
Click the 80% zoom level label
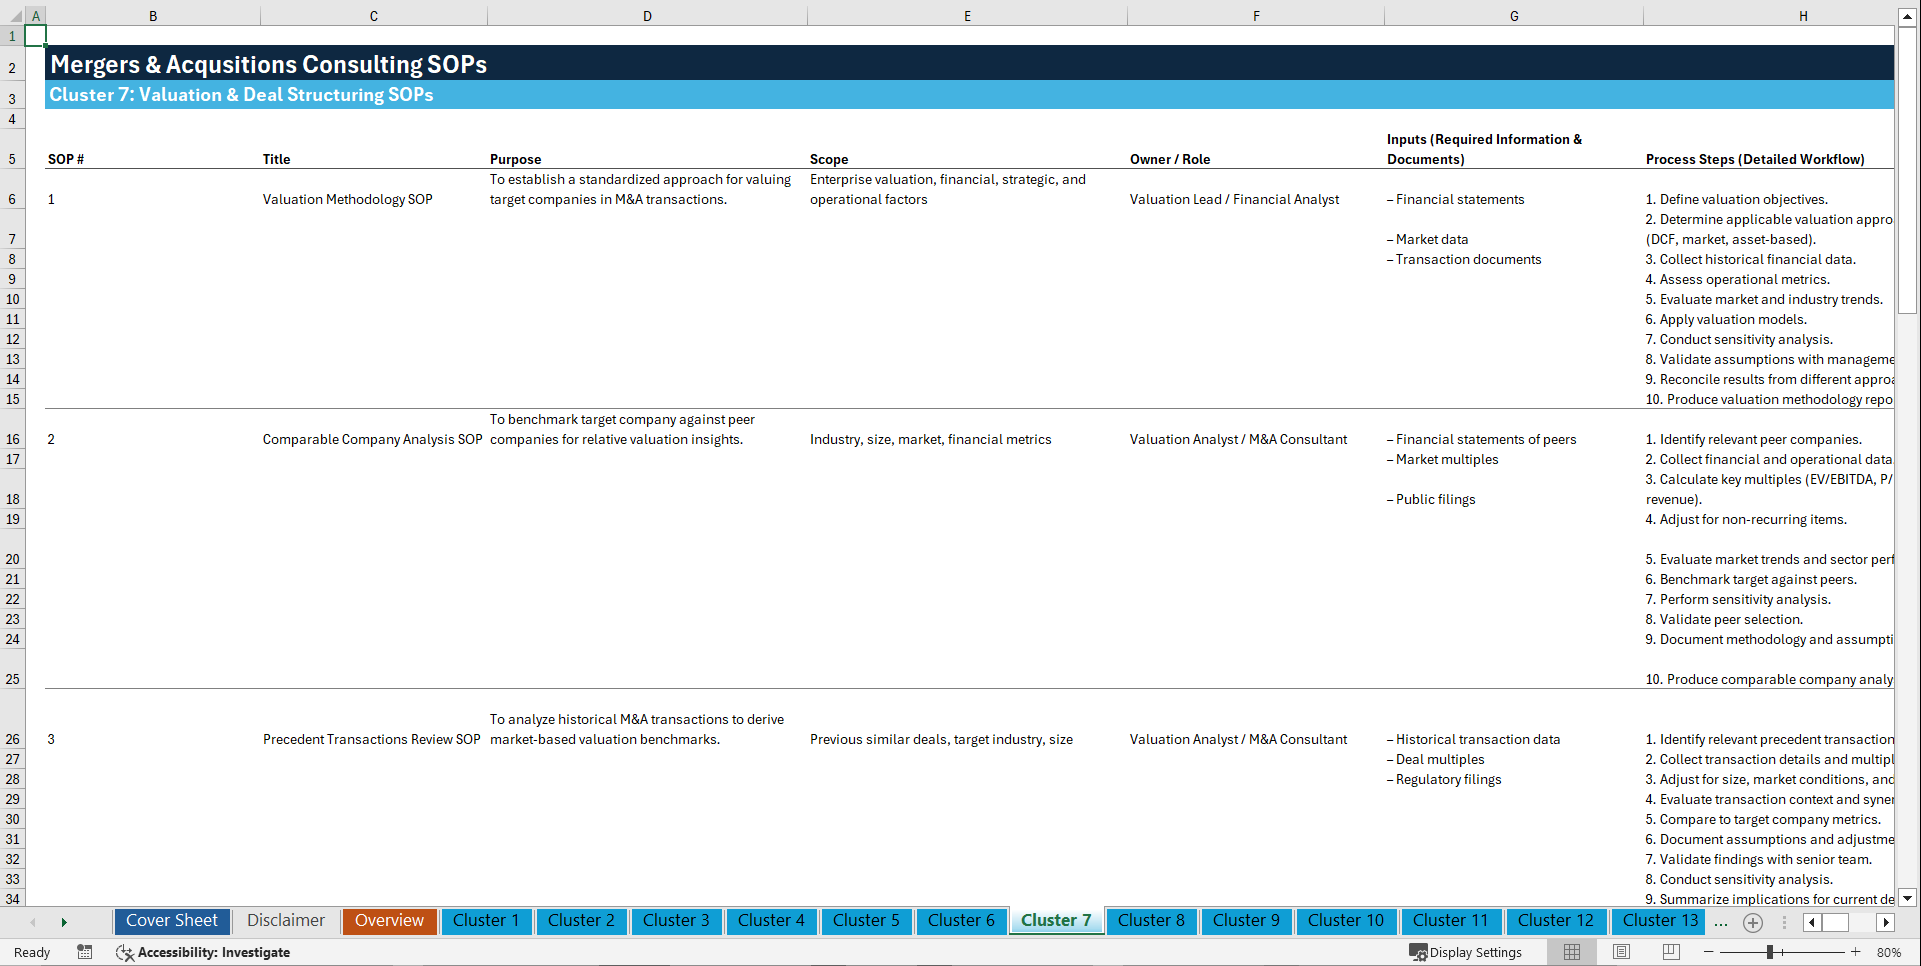(x=1890, y=951)
